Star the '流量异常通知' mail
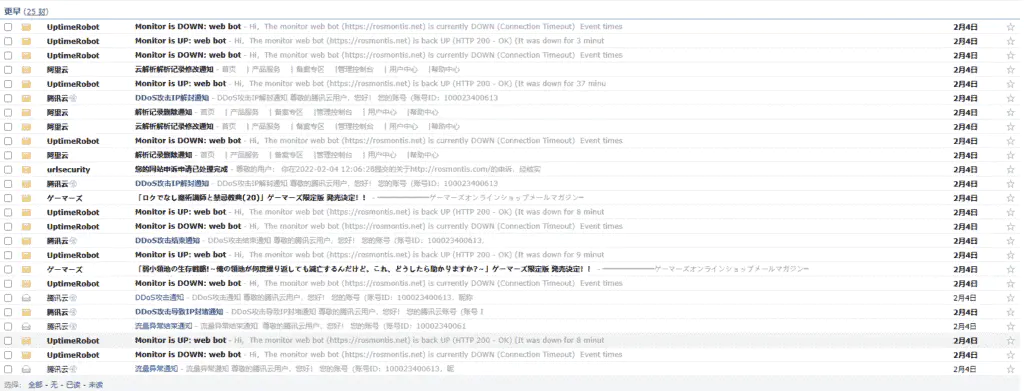Image resolution: width=1024 pixels, height=391 pixels. click(x=1010, y=369)
